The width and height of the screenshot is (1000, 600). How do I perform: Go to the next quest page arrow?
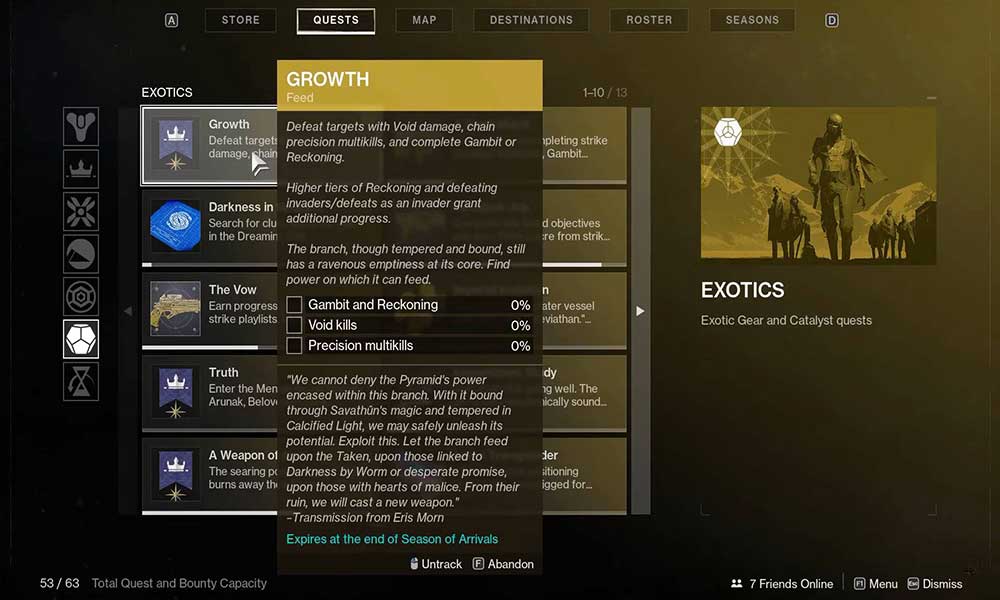(x=640, y=311)
